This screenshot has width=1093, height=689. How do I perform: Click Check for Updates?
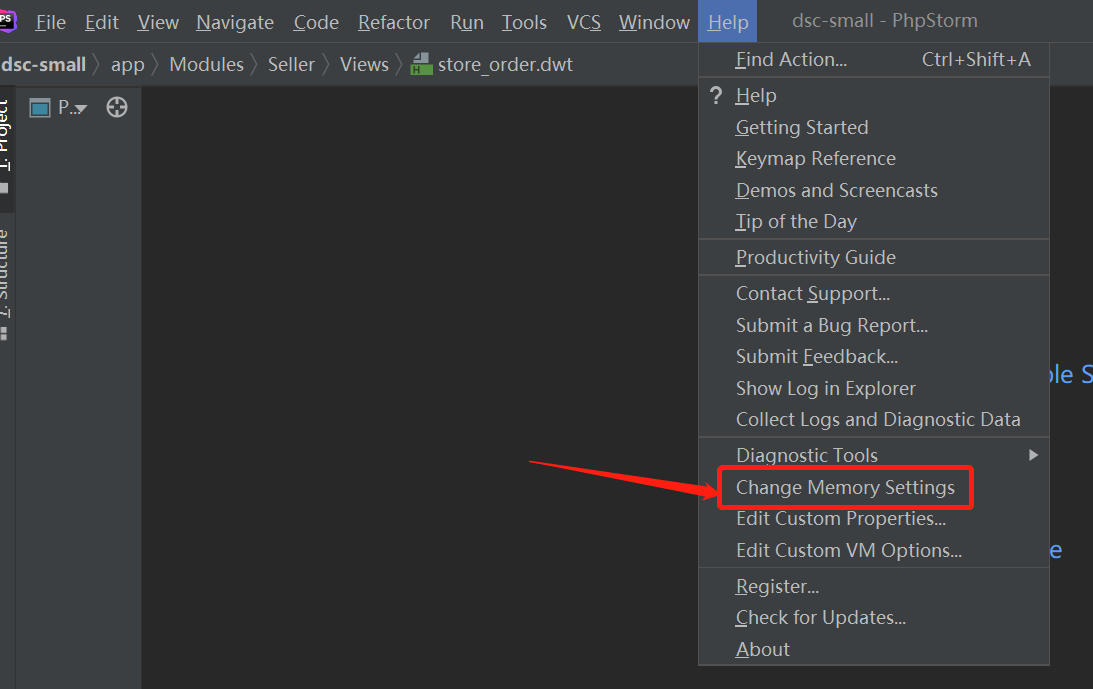point(820,617)
